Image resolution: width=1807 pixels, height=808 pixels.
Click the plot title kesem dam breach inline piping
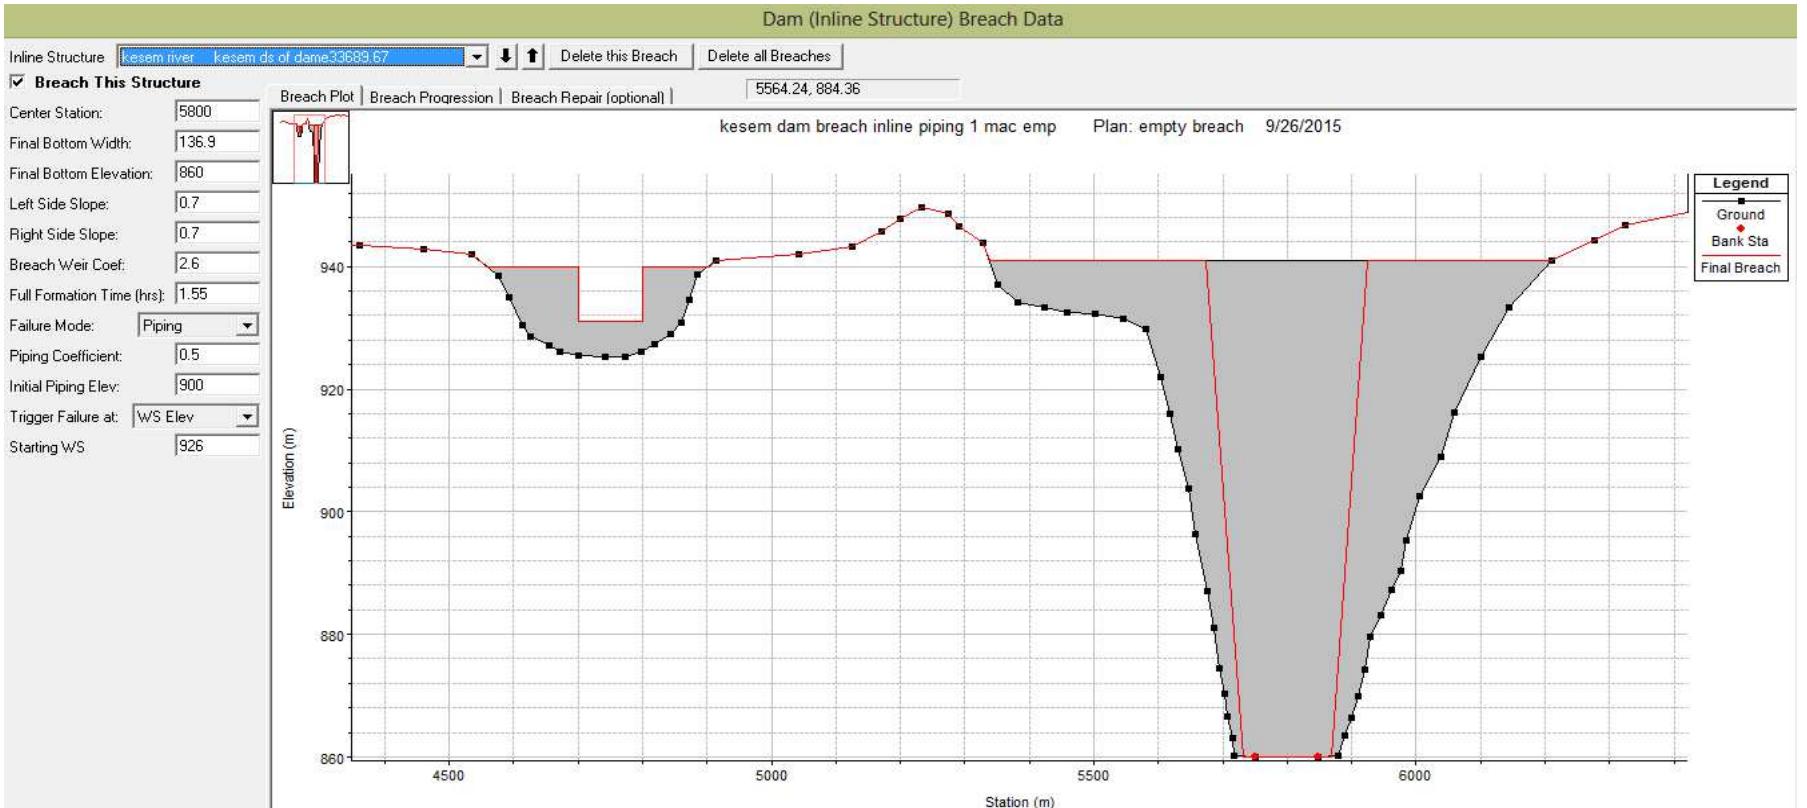click(x=888, y=127)
